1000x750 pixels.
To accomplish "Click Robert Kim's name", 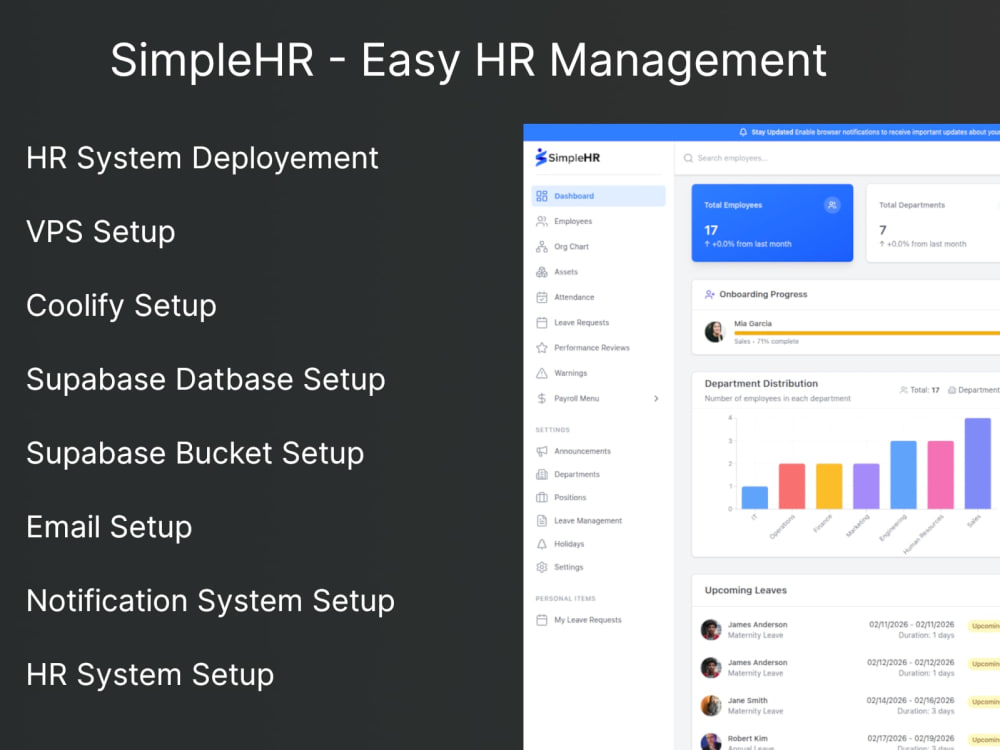I will (x=747, y=739).
